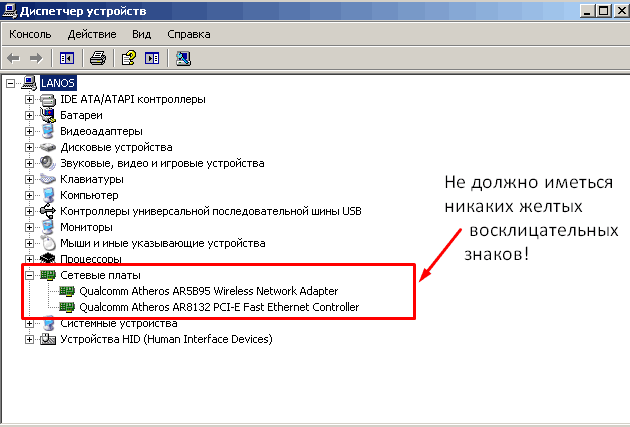Click the Клавиатуры keyboard icon

coord(48,179)
